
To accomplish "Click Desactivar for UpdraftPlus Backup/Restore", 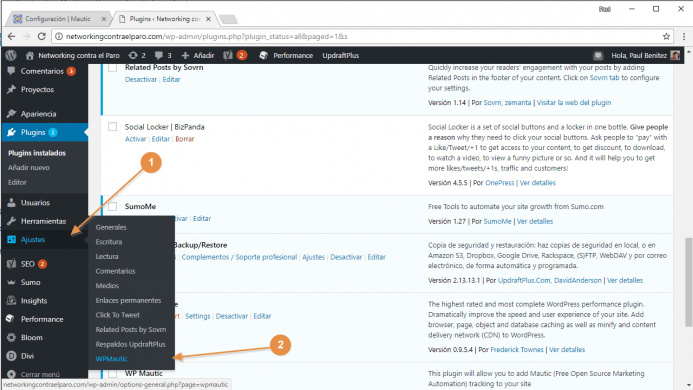I will pos(346,257).
